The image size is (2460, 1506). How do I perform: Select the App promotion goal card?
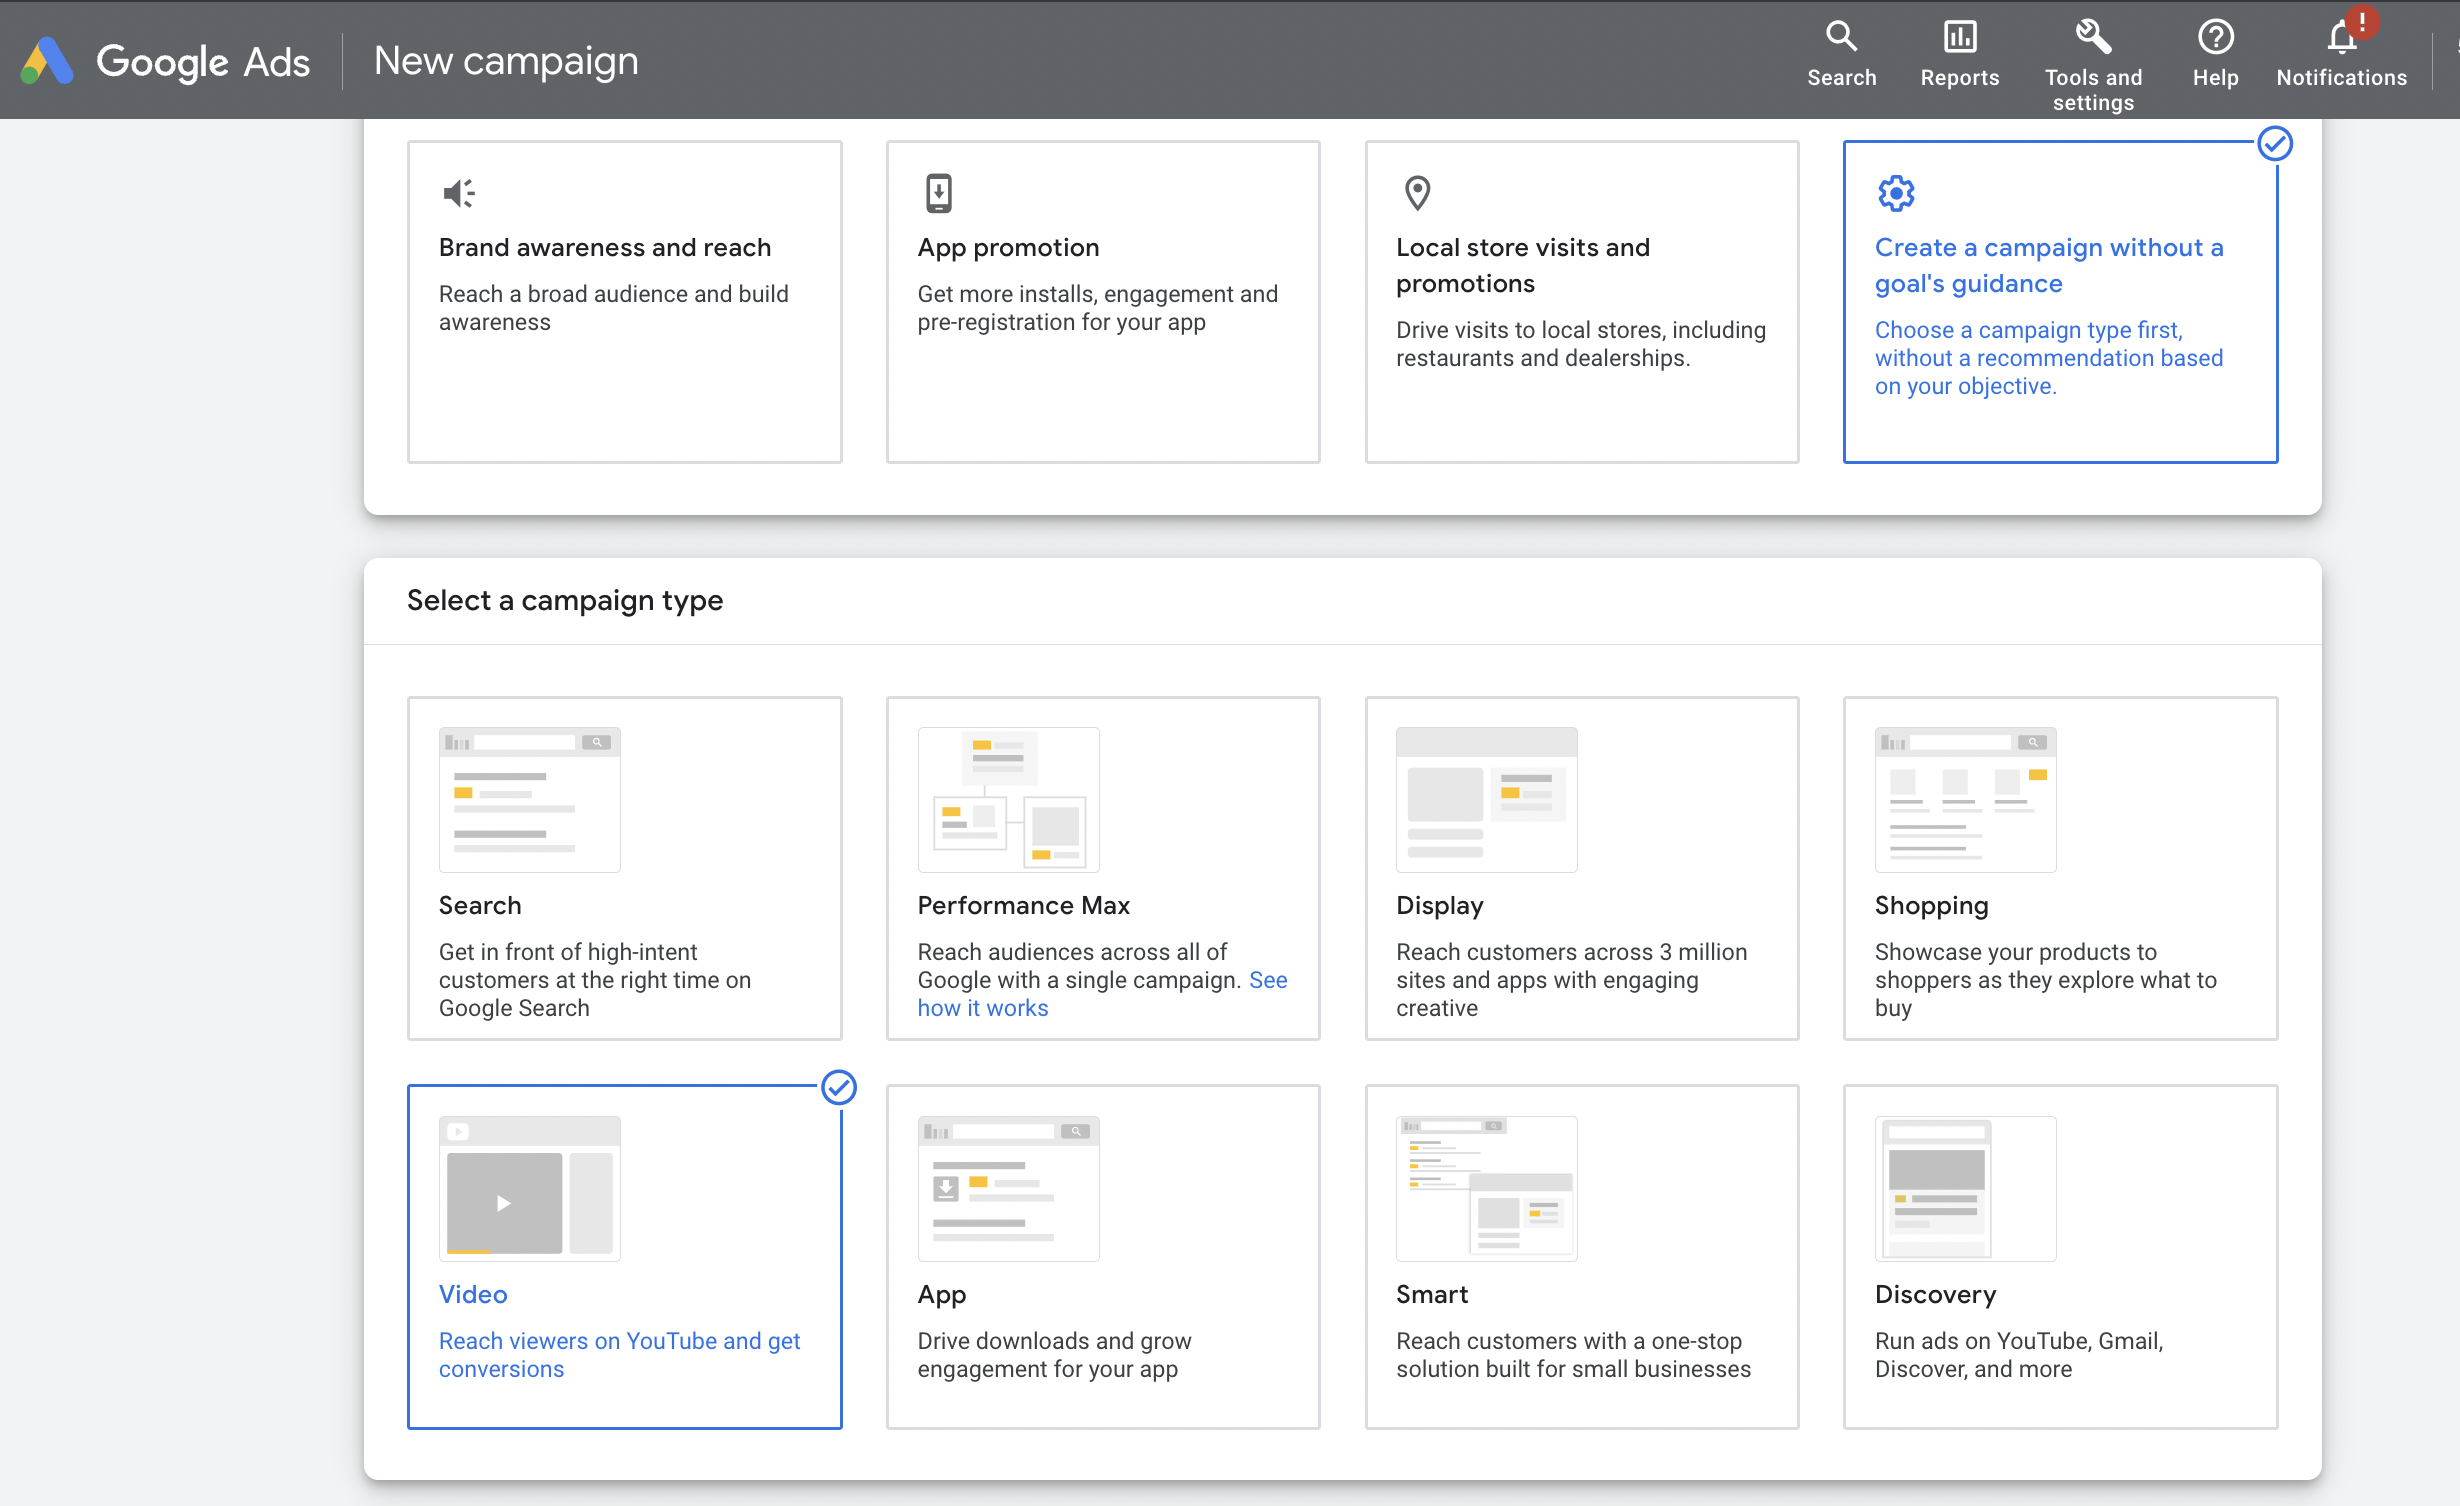tap(1103, 302)
